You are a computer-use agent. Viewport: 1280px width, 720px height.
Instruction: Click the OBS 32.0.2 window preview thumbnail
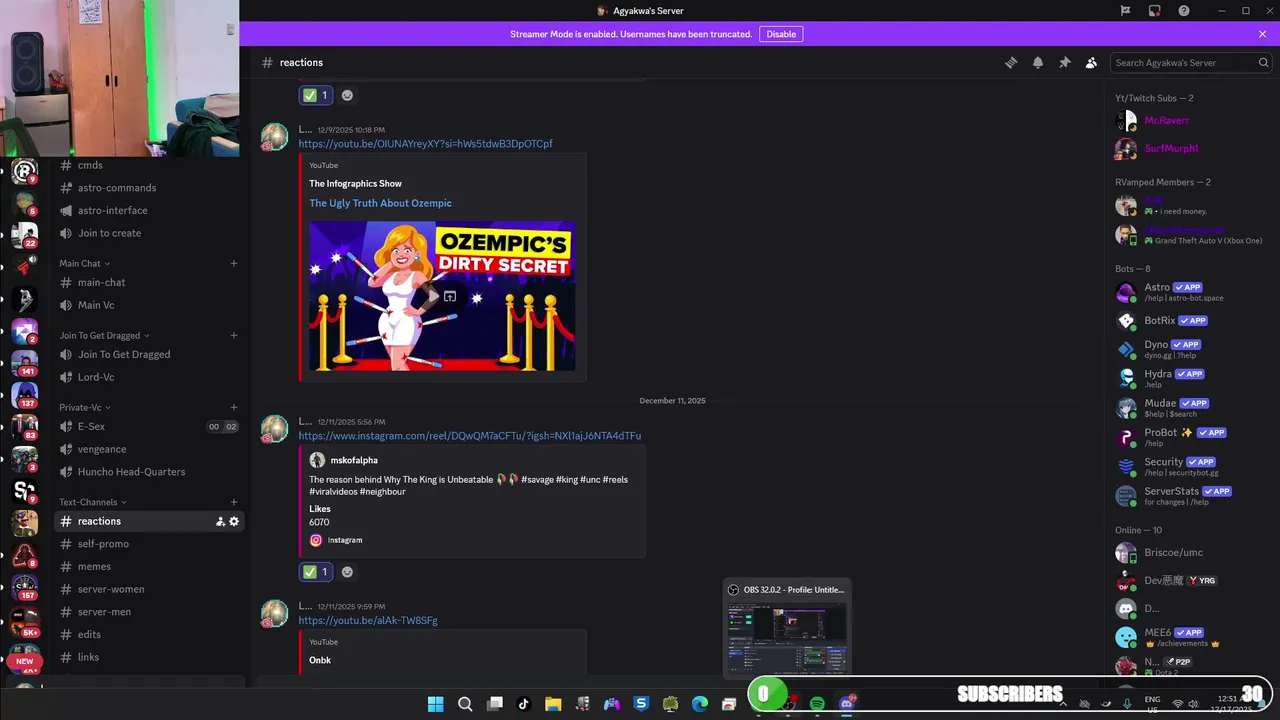pos(788,639)
